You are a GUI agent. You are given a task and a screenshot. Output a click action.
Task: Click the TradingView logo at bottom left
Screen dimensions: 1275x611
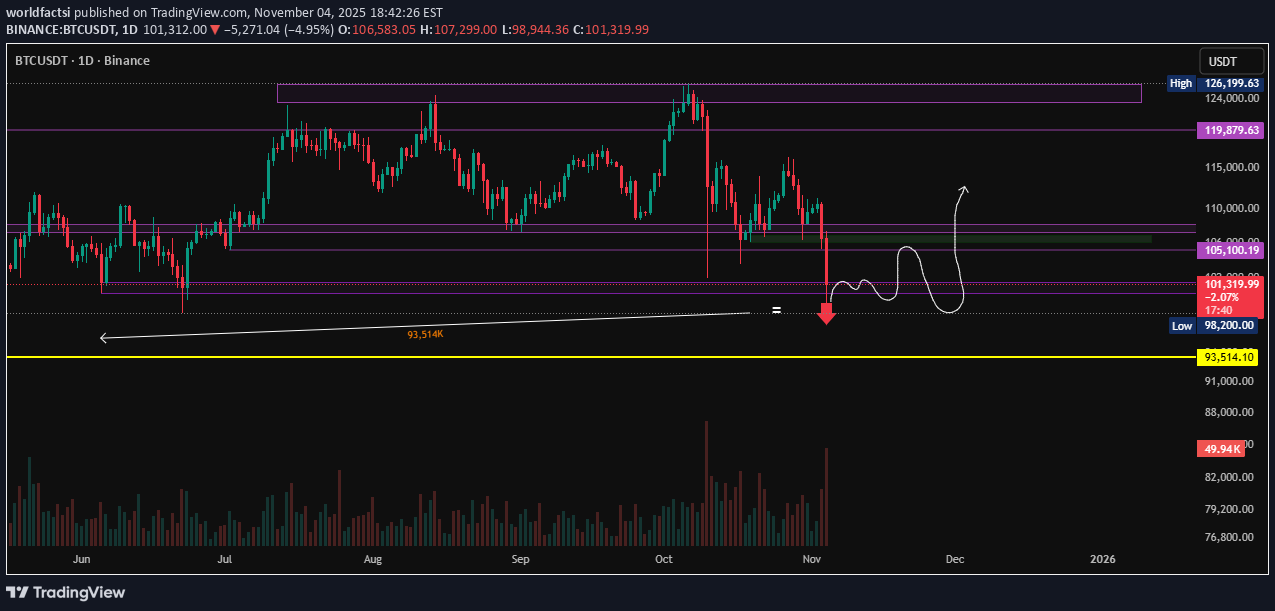coord(63,592)
